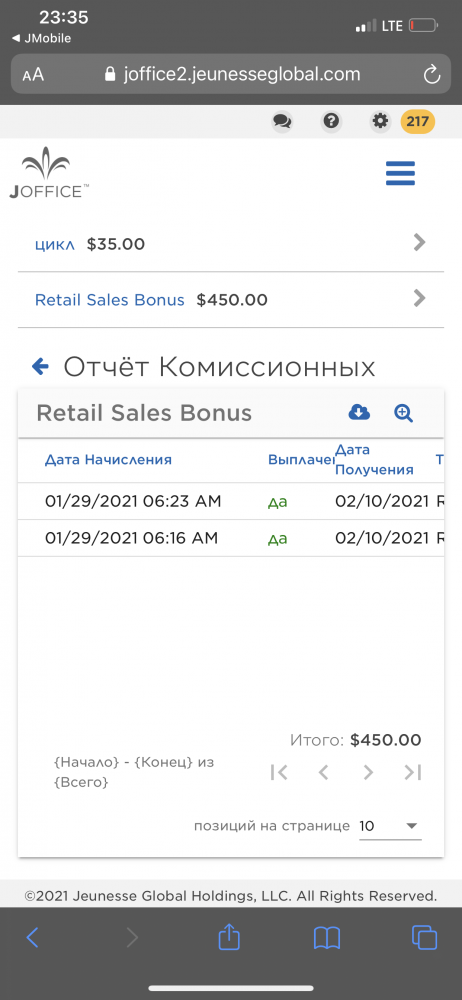Sort by Дата Начисления column header
The width and height of the screenshot is (462, 1000).
(x=108, y=459)
